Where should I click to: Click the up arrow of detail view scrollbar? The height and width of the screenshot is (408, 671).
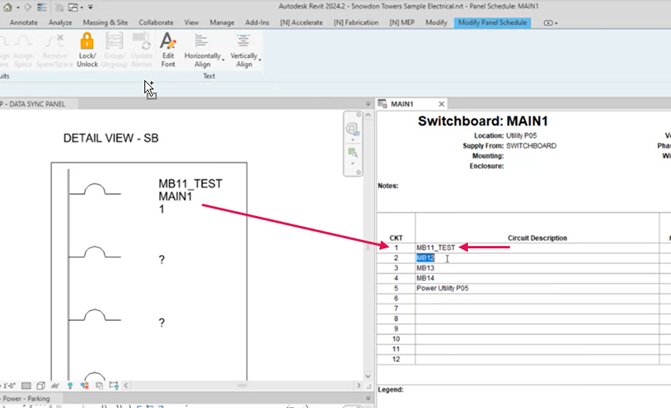point(368,115)
